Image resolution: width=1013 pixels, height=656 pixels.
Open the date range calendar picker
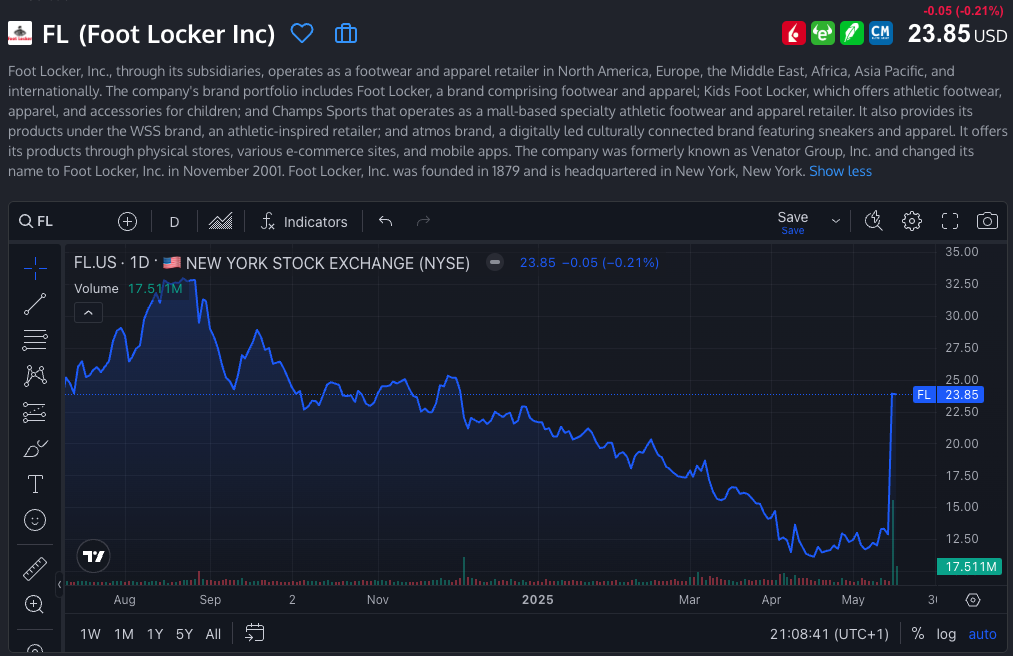[x=255, y=633]
